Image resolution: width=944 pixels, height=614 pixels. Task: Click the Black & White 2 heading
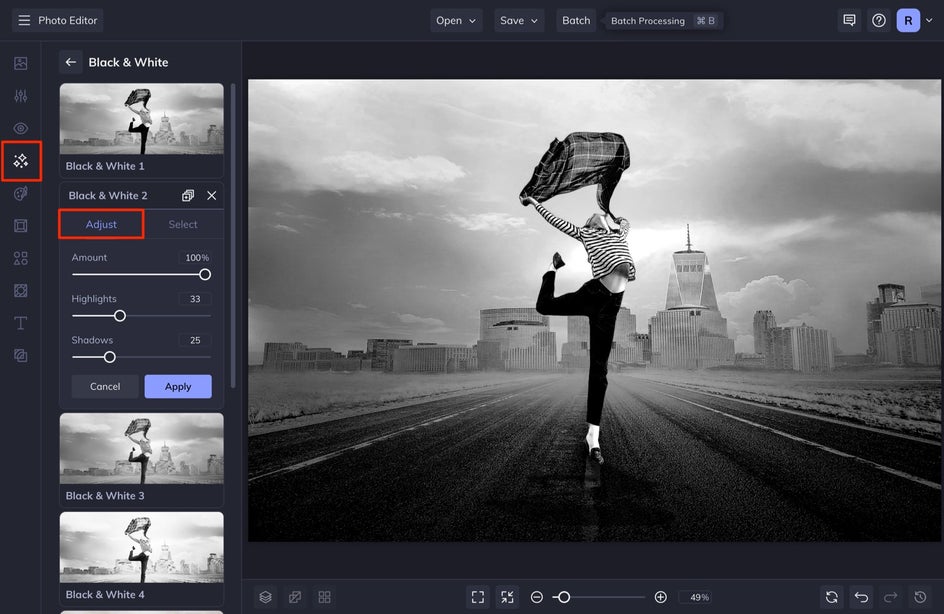click(x=108, y=196)
